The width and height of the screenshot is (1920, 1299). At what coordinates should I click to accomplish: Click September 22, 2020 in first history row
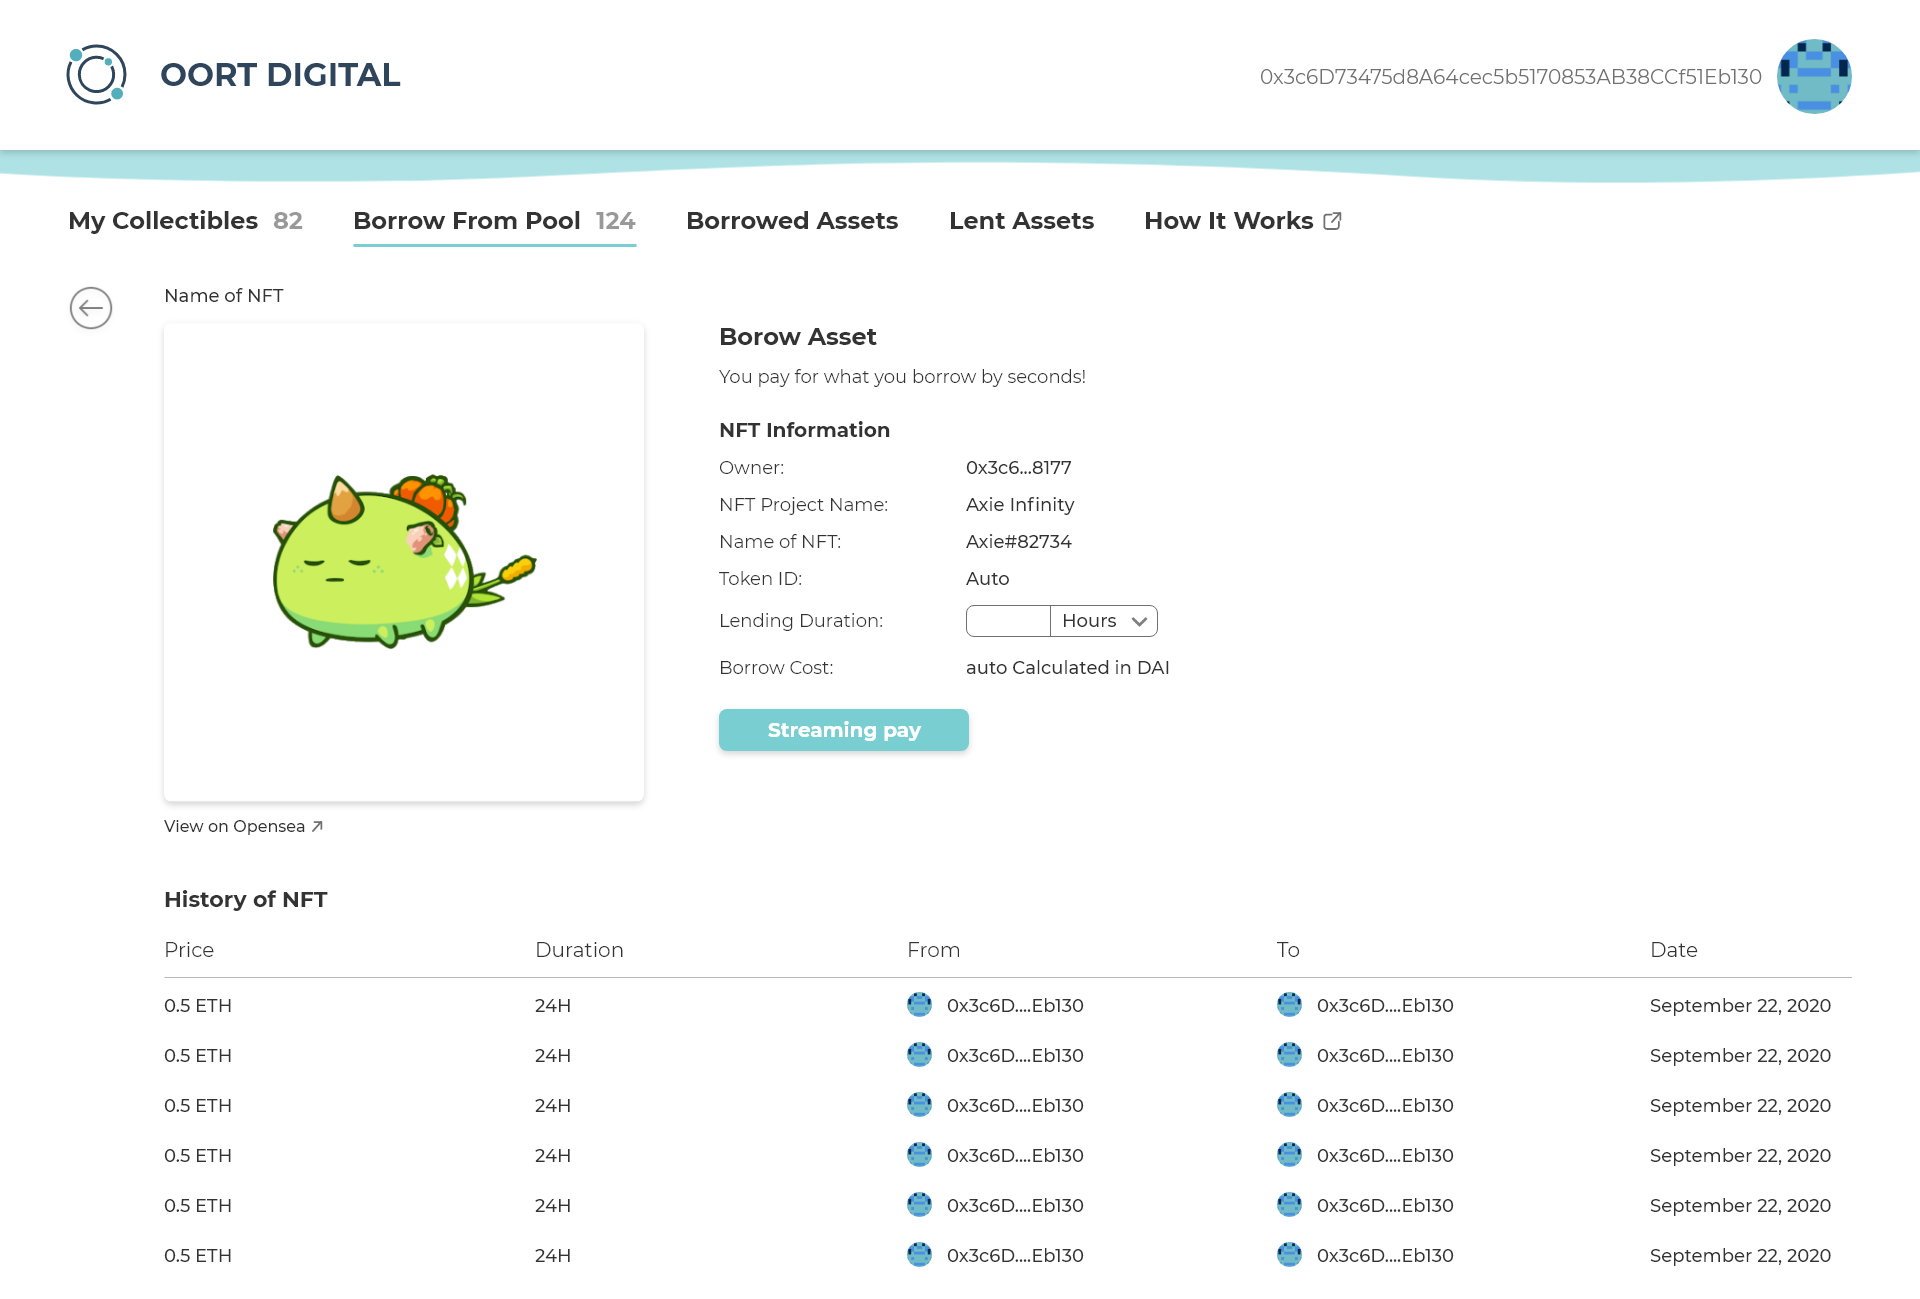1740,1006
